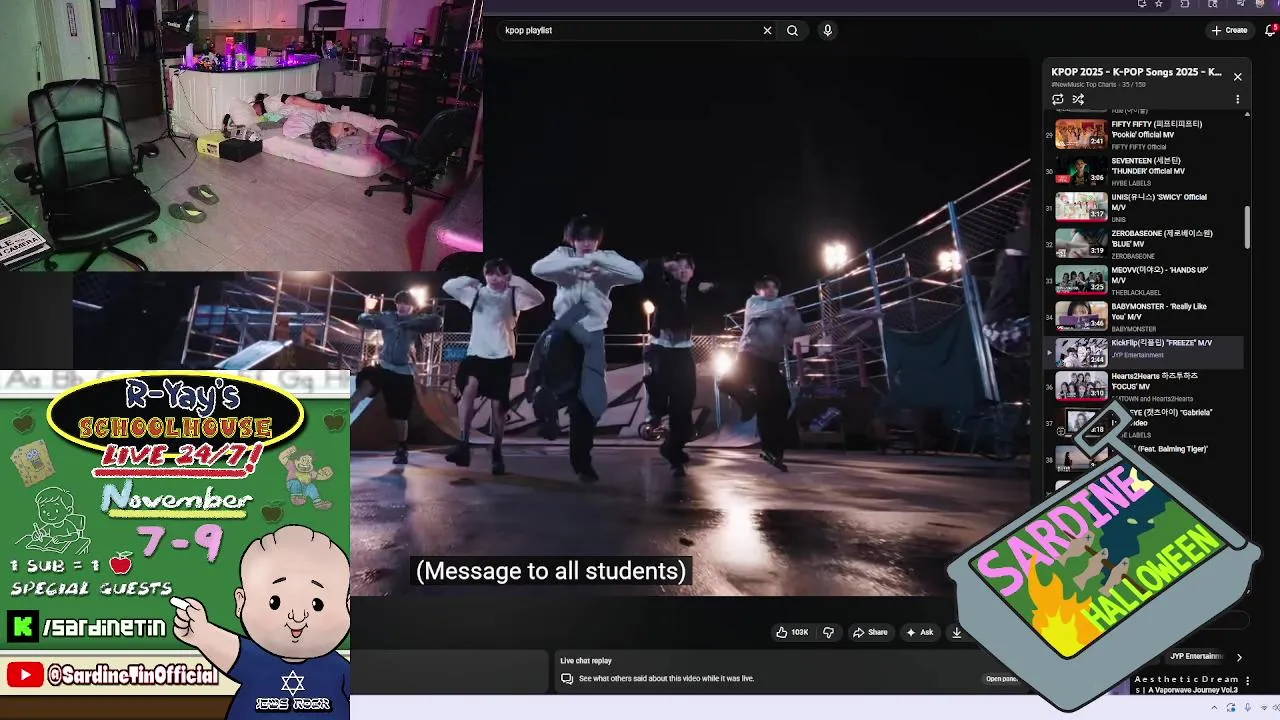Click the Ask AI button

point(919,632)
